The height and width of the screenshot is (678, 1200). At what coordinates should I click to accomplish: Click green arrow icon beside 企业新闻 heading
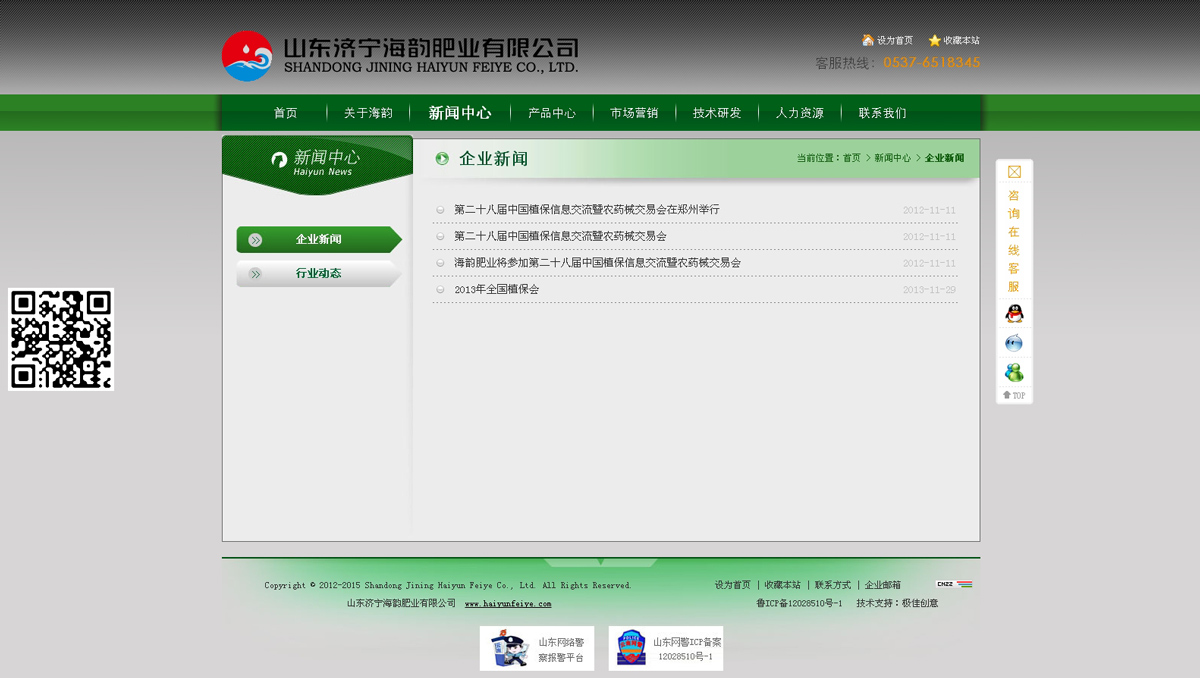442,158
